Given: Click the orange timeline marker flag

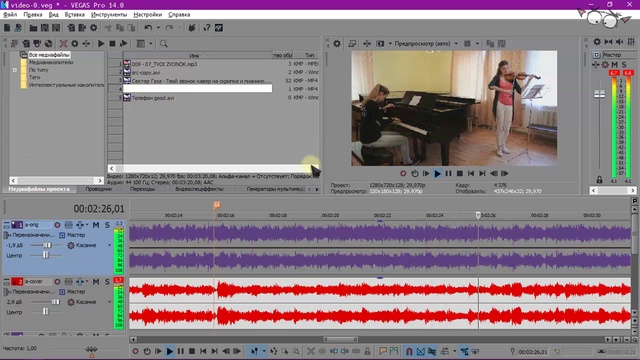Looking at the screenshot, I should coord(217,205).
